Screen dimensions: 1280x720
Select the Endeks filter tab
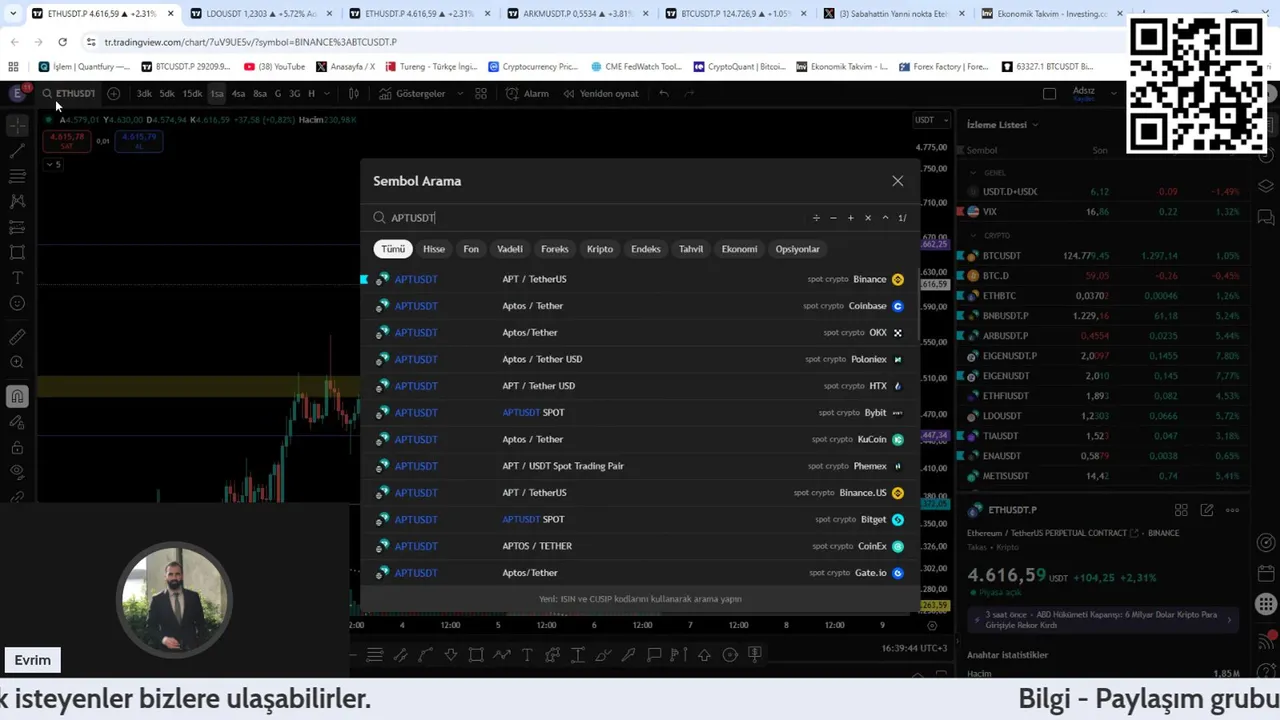click(646, 249)
